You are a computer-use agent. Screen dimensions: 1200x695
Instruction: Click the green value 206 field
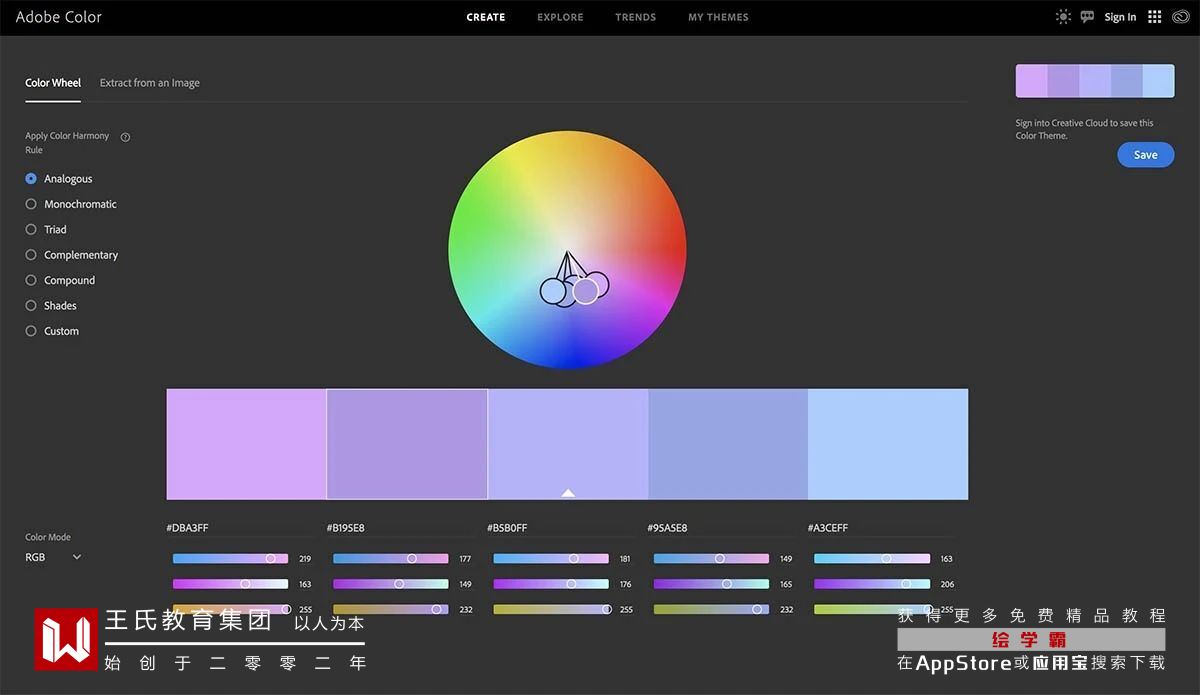click(947, 584)
